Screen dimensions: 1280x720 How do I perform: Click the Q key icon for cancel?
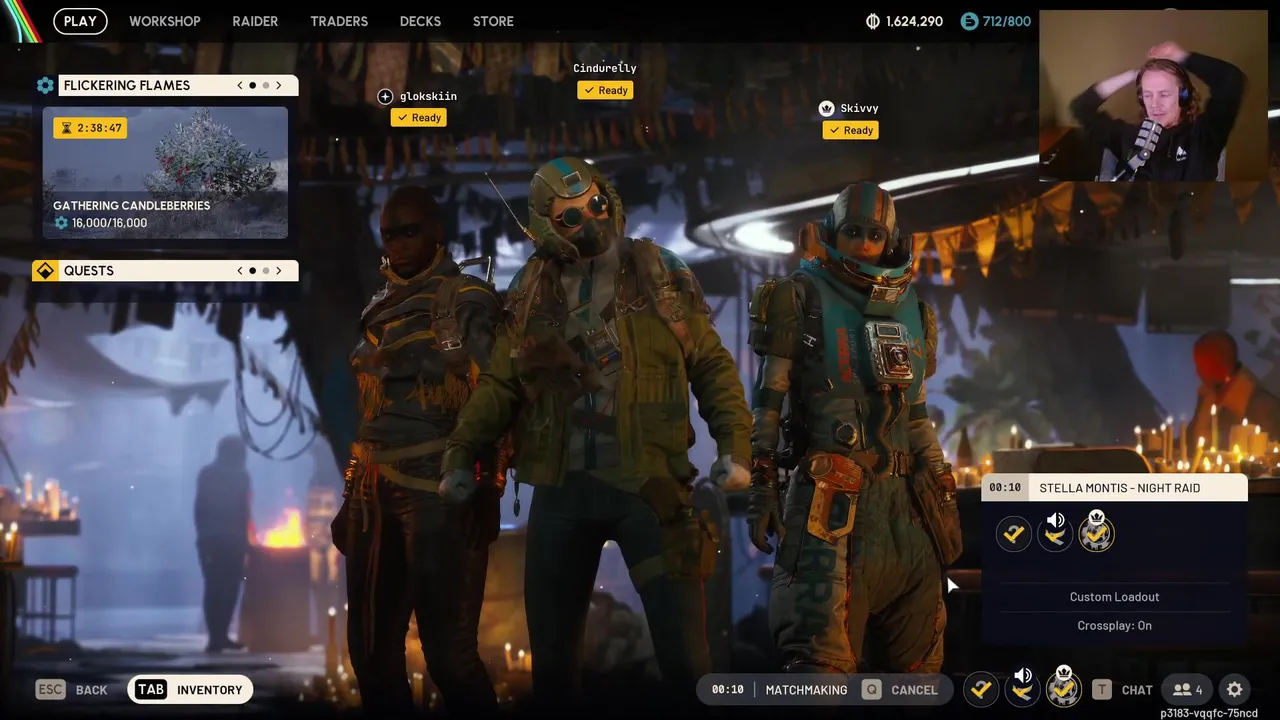872,689
